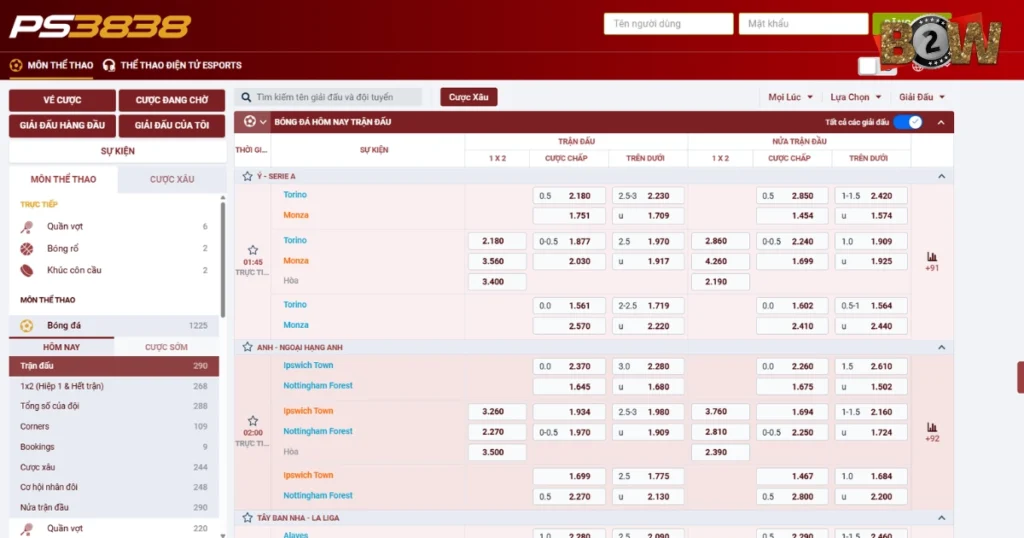Select the Bookings market
Image resolution: width=1024 pixels, height=538 pixels.
pyautogui.click(x=114, y=447)
